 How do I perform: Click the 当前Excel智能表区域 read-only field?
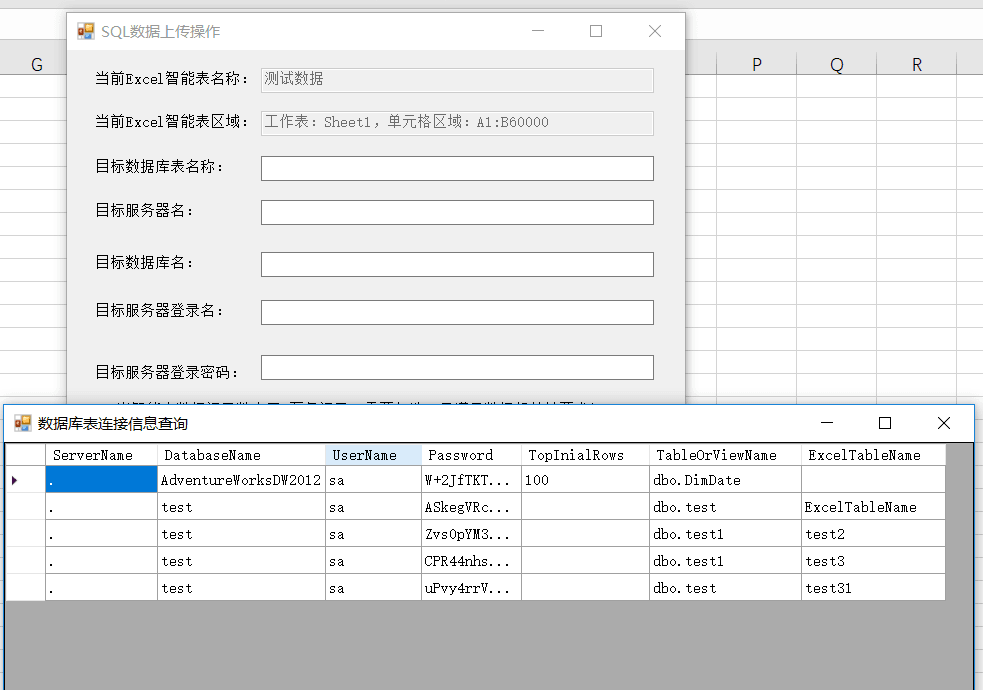pos(457,123)
